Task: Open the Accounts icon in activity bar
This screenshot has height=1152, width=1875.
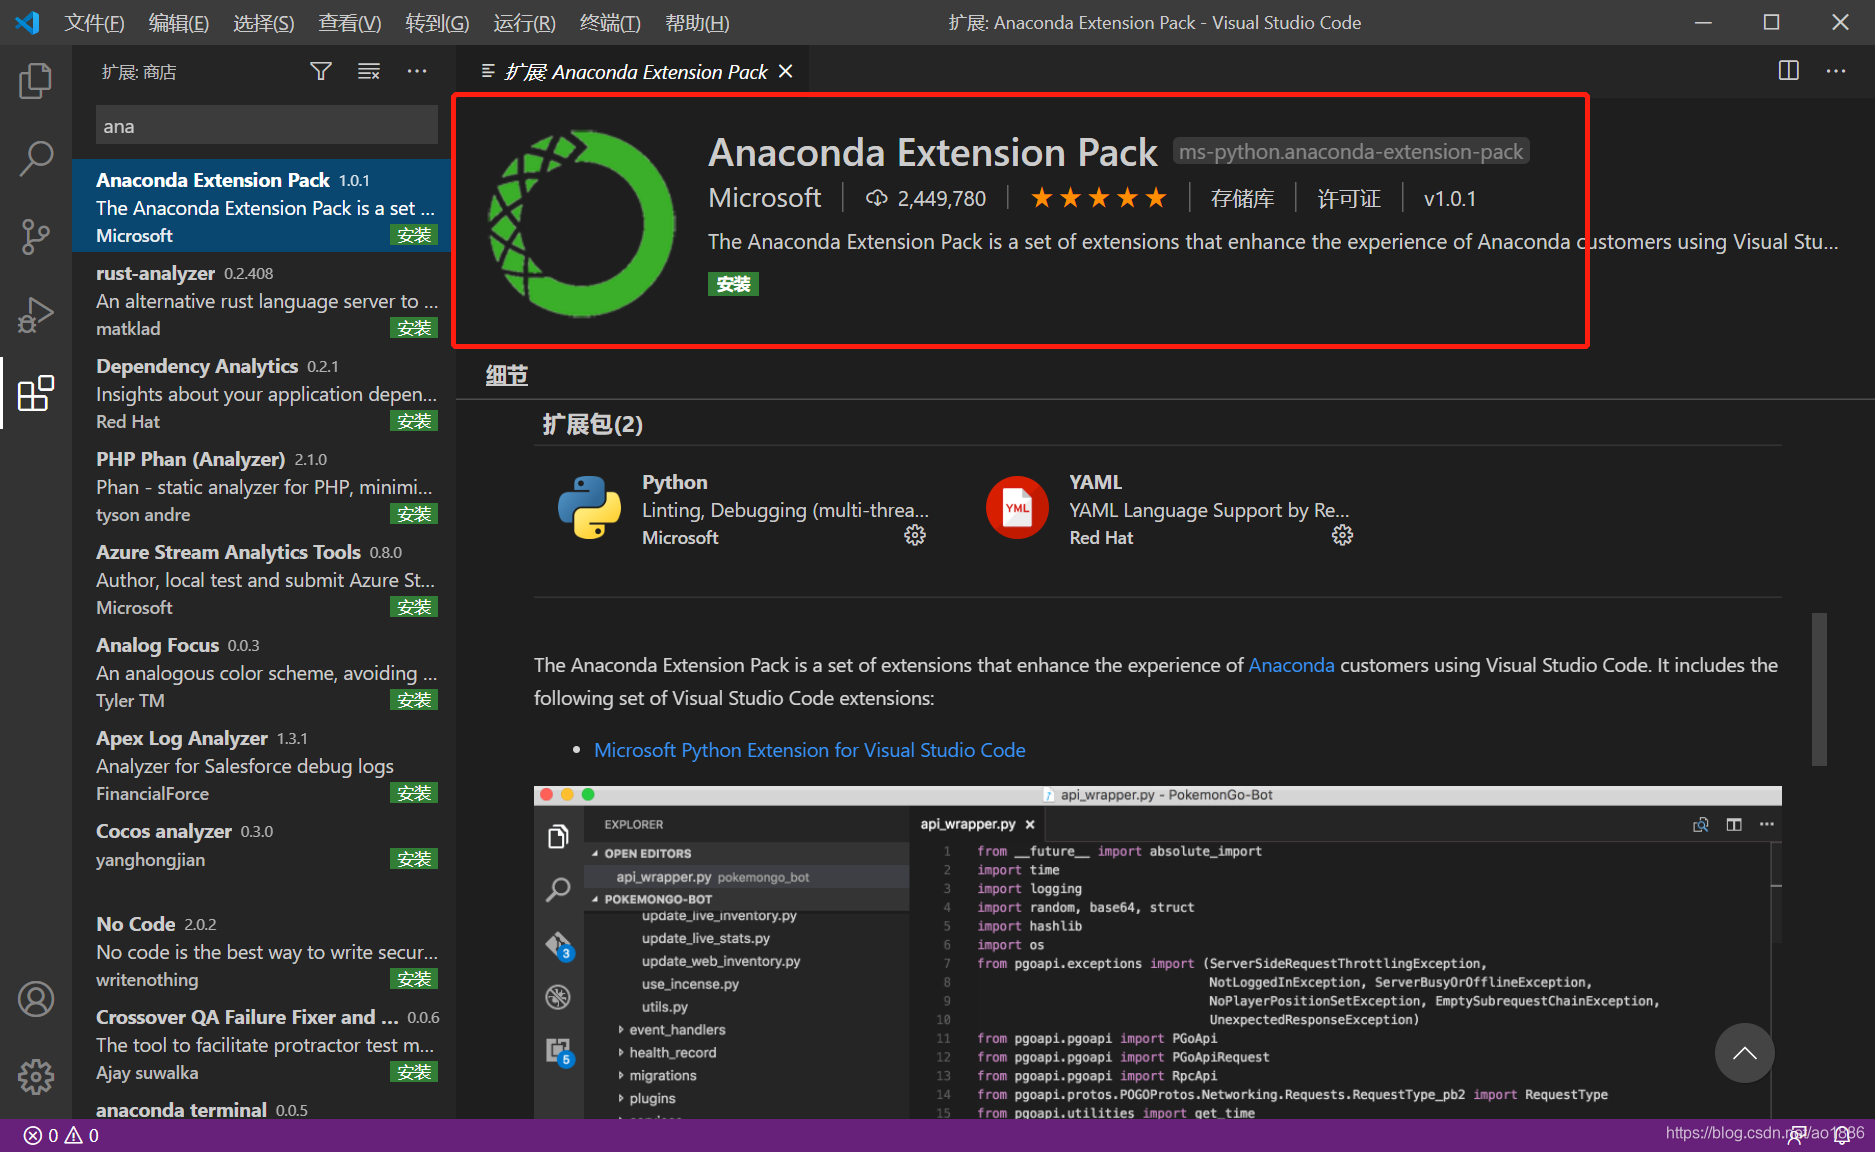Action: 36,999
